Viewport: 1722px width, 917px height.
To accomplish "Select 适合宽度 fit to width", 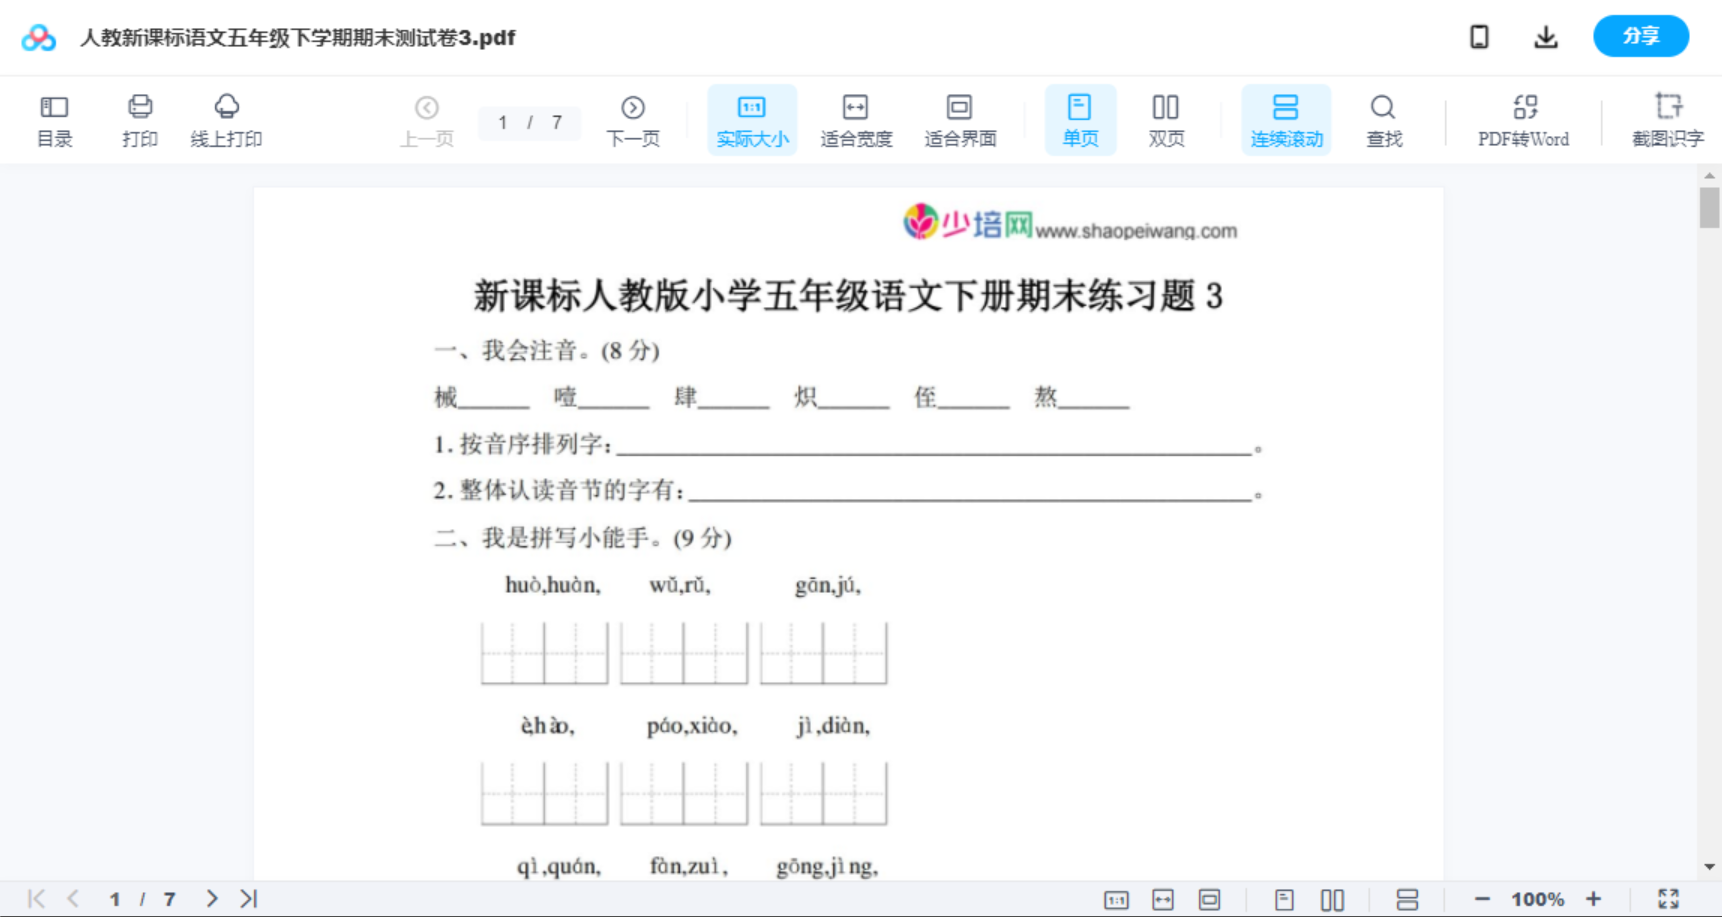I will pyautogui.click(x=856, y=119).
